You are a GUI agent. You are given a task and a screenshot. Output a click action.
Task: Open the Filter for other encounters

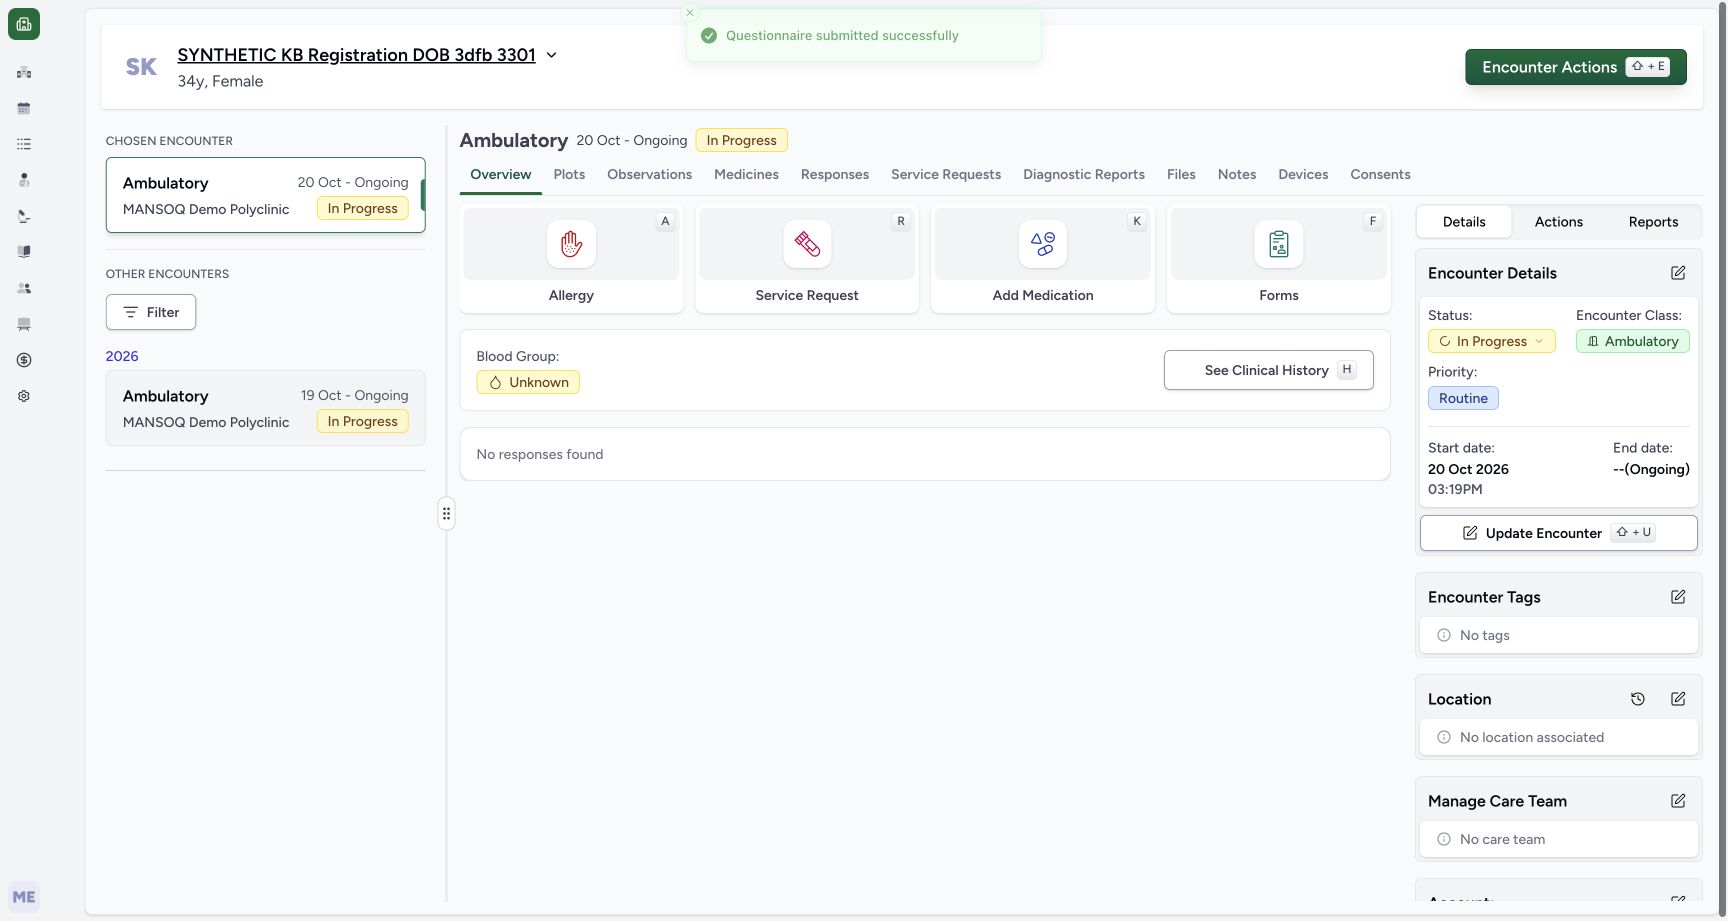[x=151, y=312]
